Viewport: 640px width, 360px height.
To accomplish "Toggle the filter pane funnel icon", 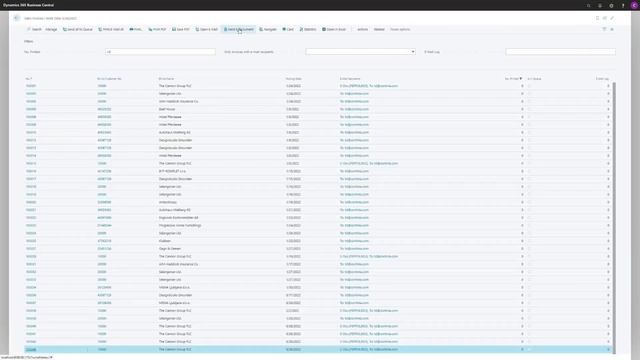I will 604,29.
